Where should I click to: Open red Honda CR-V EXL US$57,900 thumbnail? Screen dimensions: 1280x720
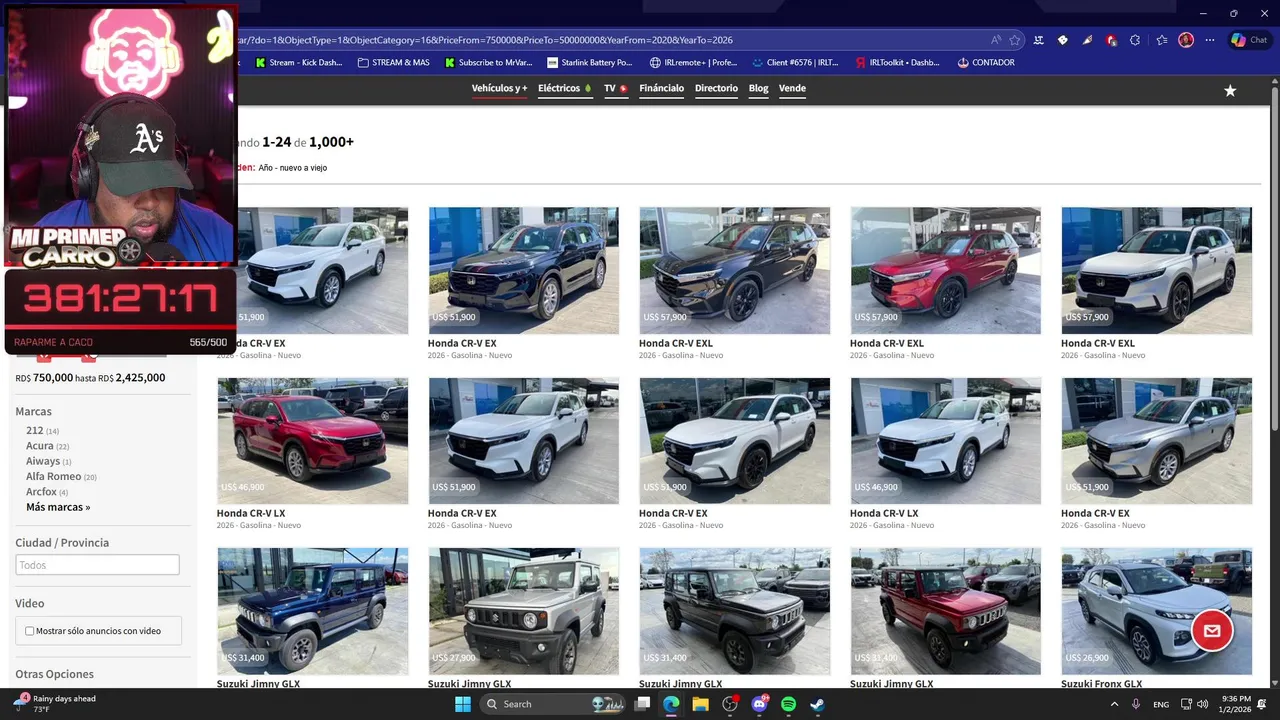945,270
